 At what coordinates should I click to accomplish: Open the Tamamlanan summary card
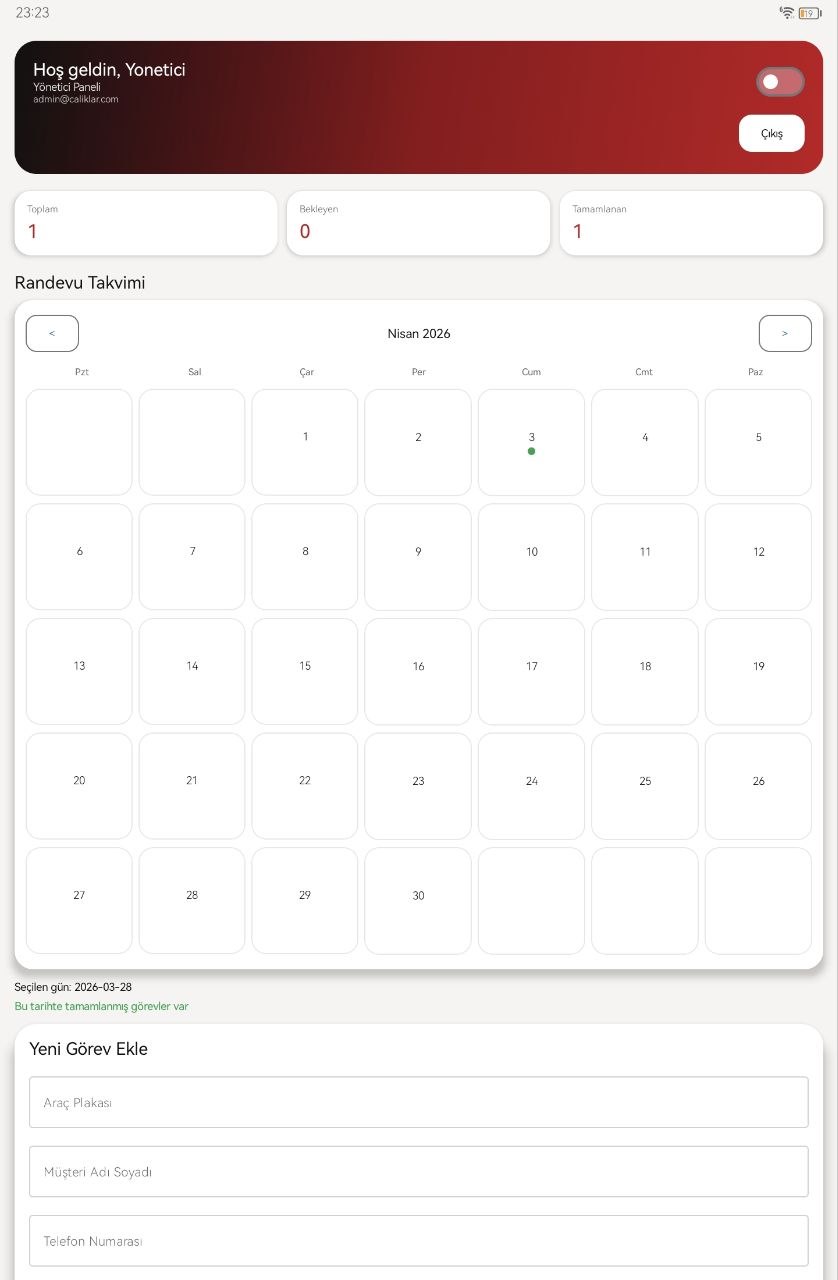coord(691,223)
